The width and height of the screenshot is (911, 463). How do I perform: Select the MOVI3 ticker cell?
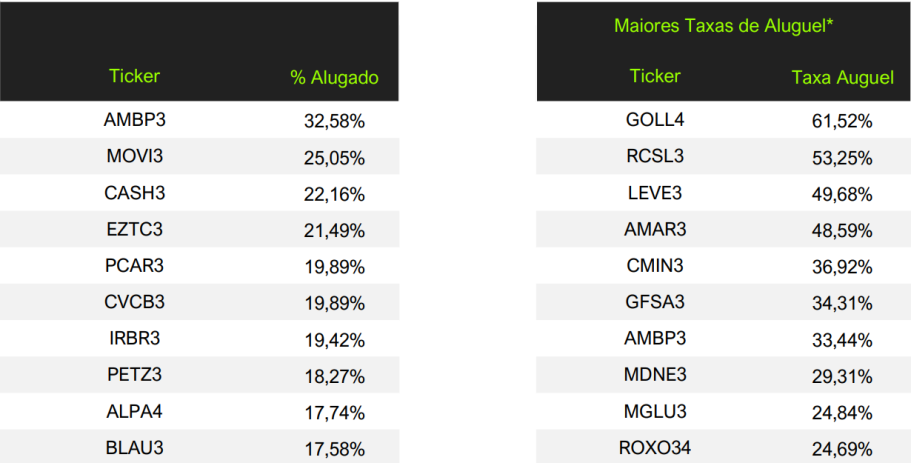coord(134,157)
